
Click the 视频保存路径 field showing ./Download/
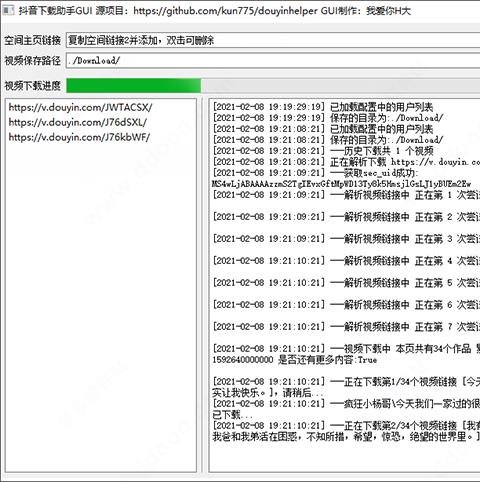[273, 60]
